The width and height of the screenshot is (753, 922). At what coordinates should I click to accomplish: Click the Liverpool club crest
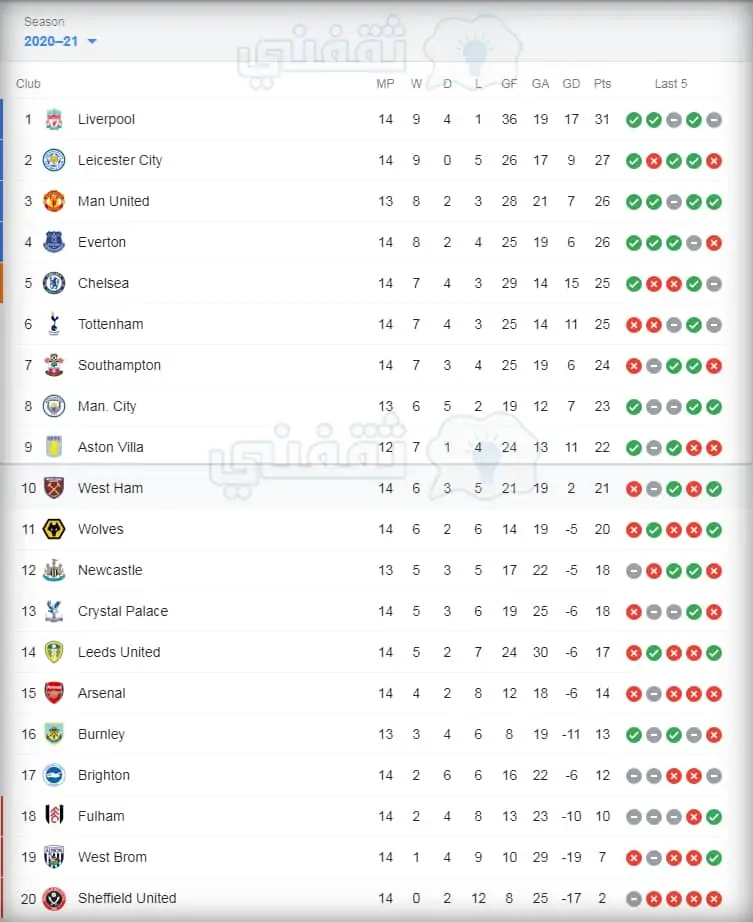click(x=54, y=119)
